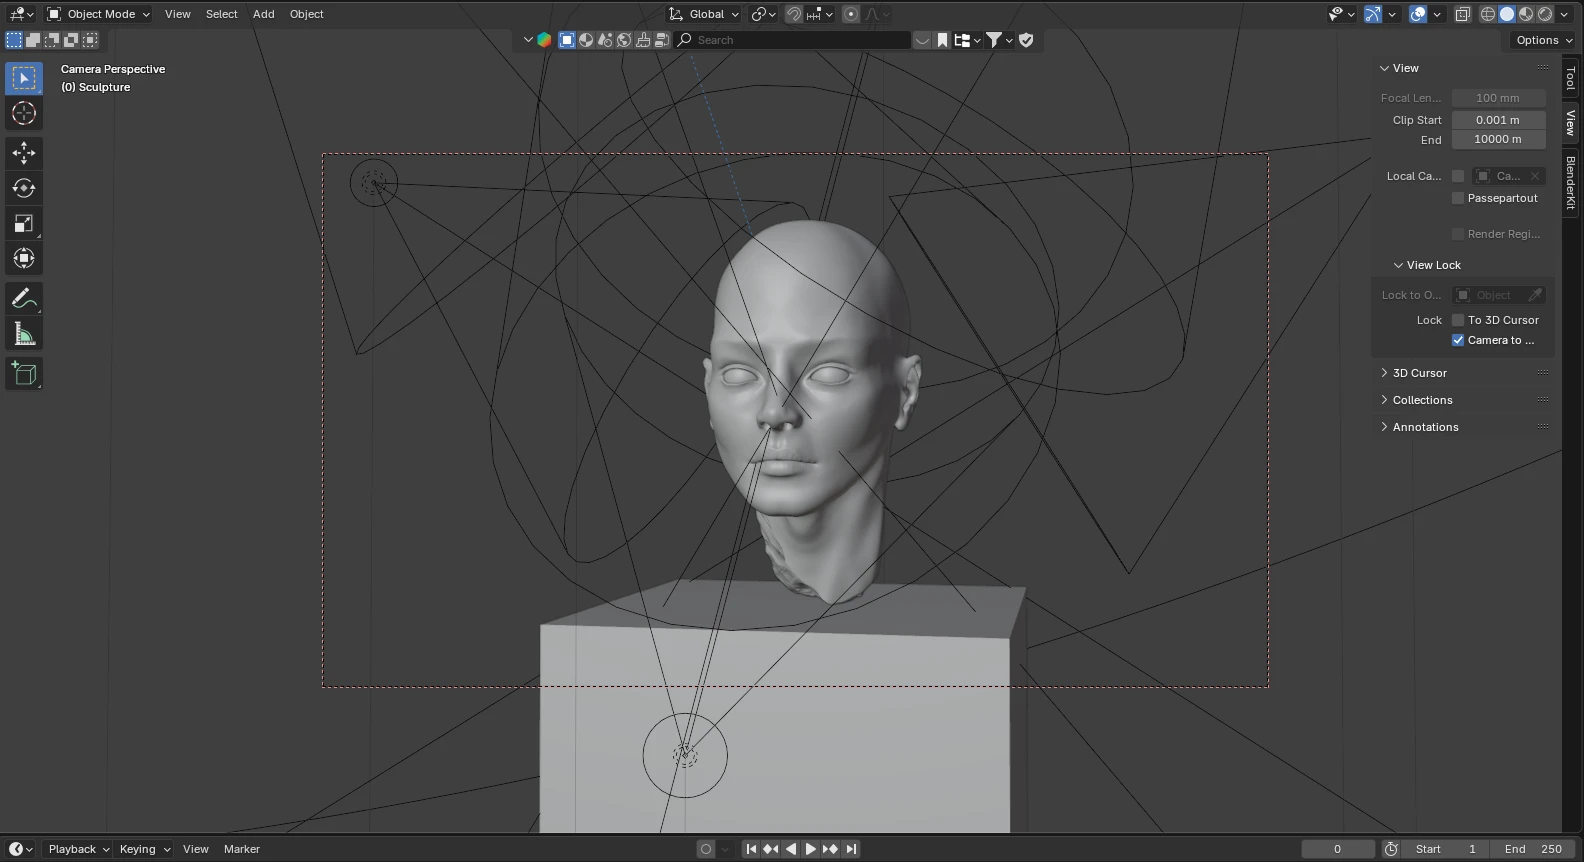The image size is (1584, 862).
Task: Enable the Passepartout checkbox
Action: pyautogui.click(x=1458, y=198)
